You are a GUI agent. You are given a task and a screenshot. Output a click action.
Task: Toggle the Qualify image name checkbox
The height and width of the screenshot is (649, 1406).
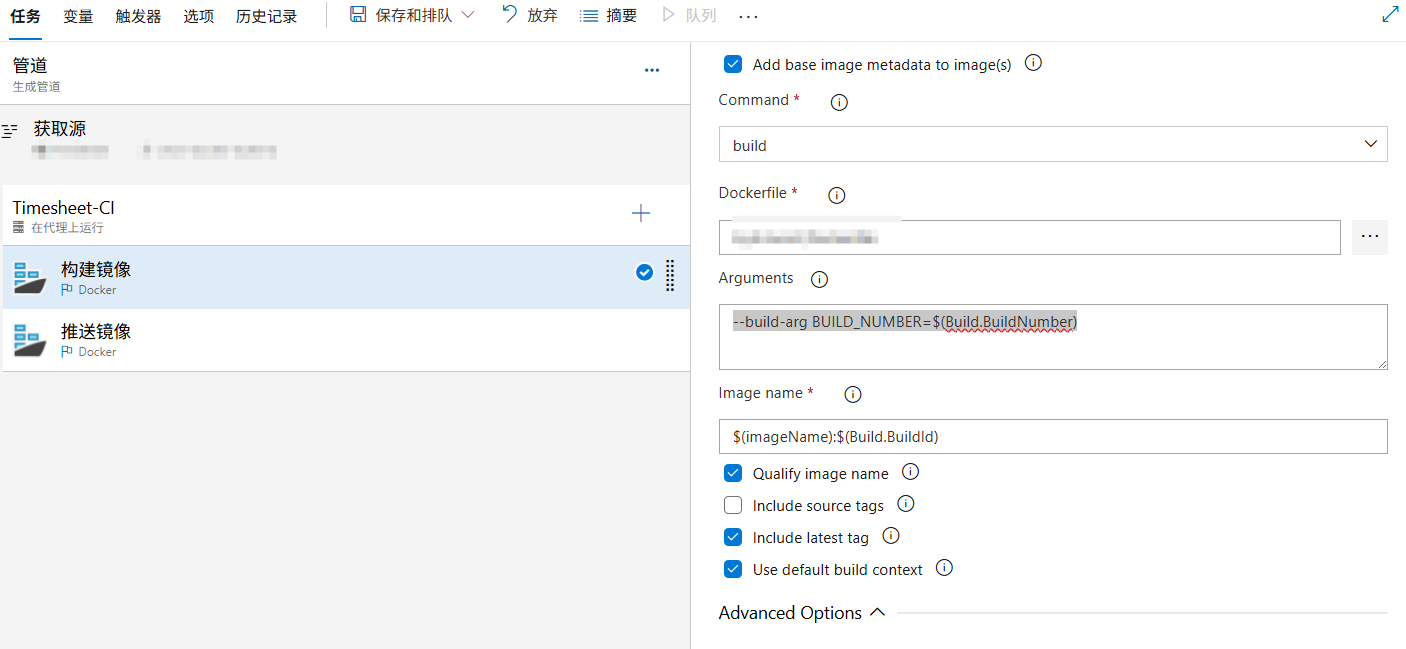pos(733,473)
